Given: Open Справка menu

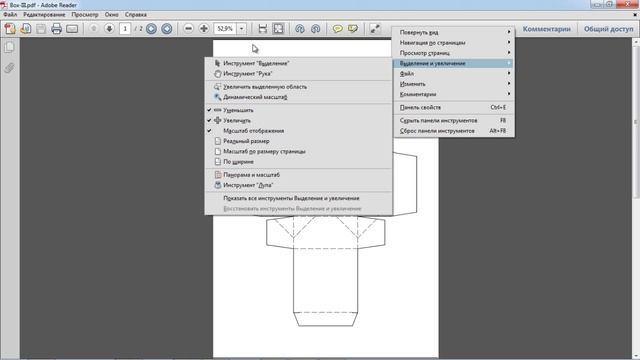Looking at the screenshot, I should click(136, 14).
